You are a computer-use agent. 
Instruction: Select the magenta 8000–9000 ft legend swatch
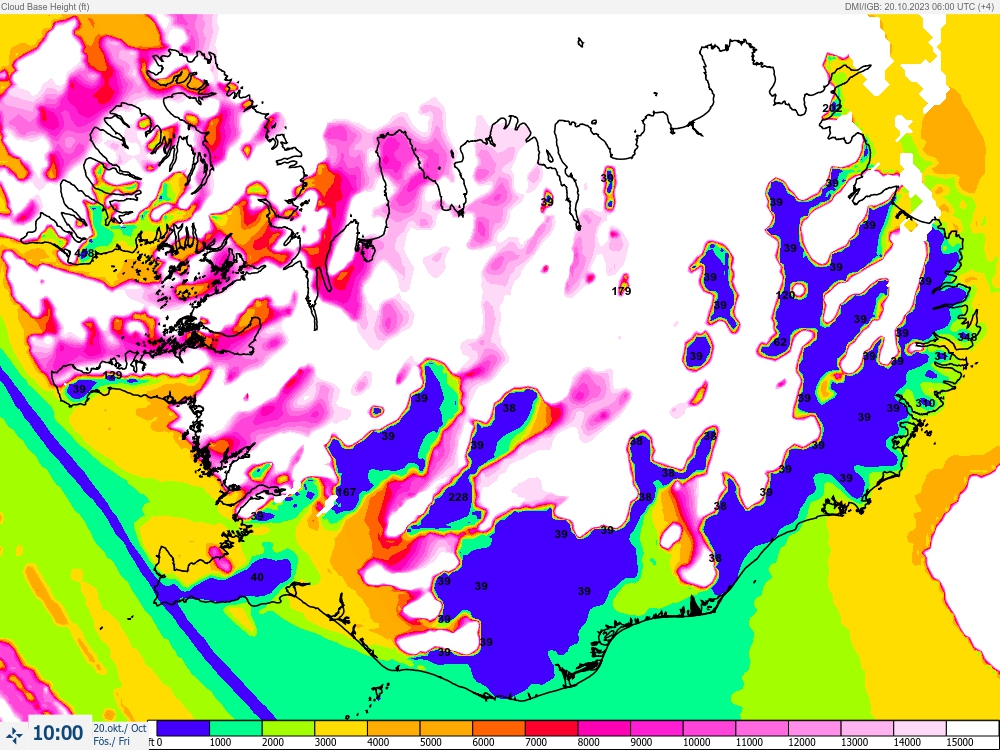604,728
